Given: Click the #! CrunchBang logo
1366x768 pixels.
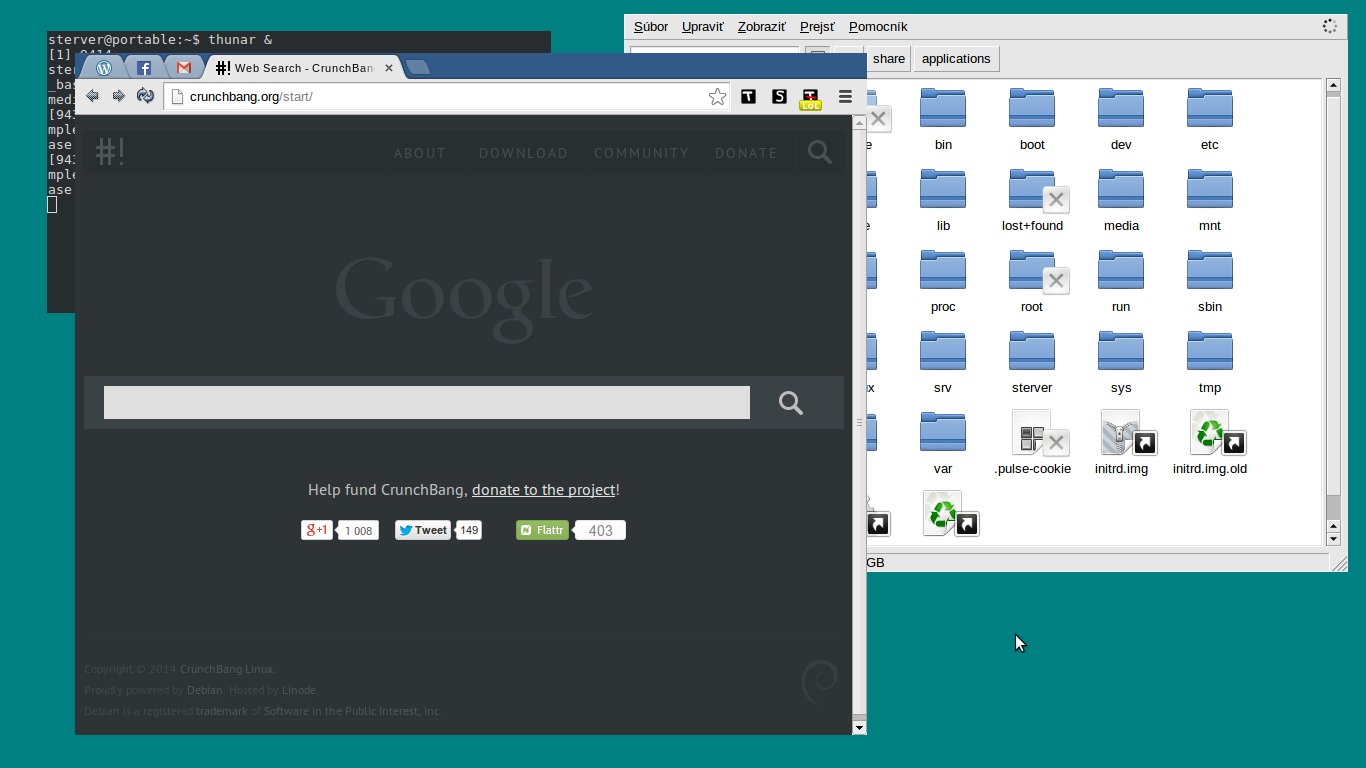Looking at the screenshot, I should pos(110,152).
